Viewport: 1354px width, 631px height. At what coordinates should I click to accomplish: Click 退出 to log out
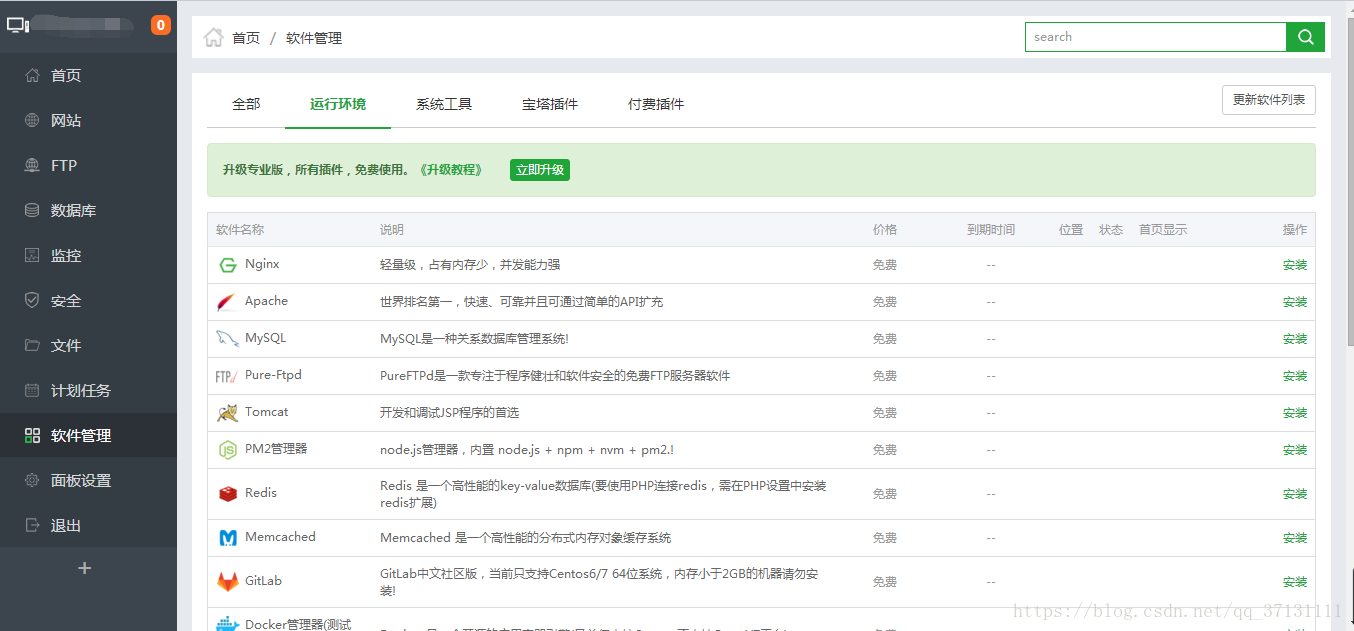[88, 525]
